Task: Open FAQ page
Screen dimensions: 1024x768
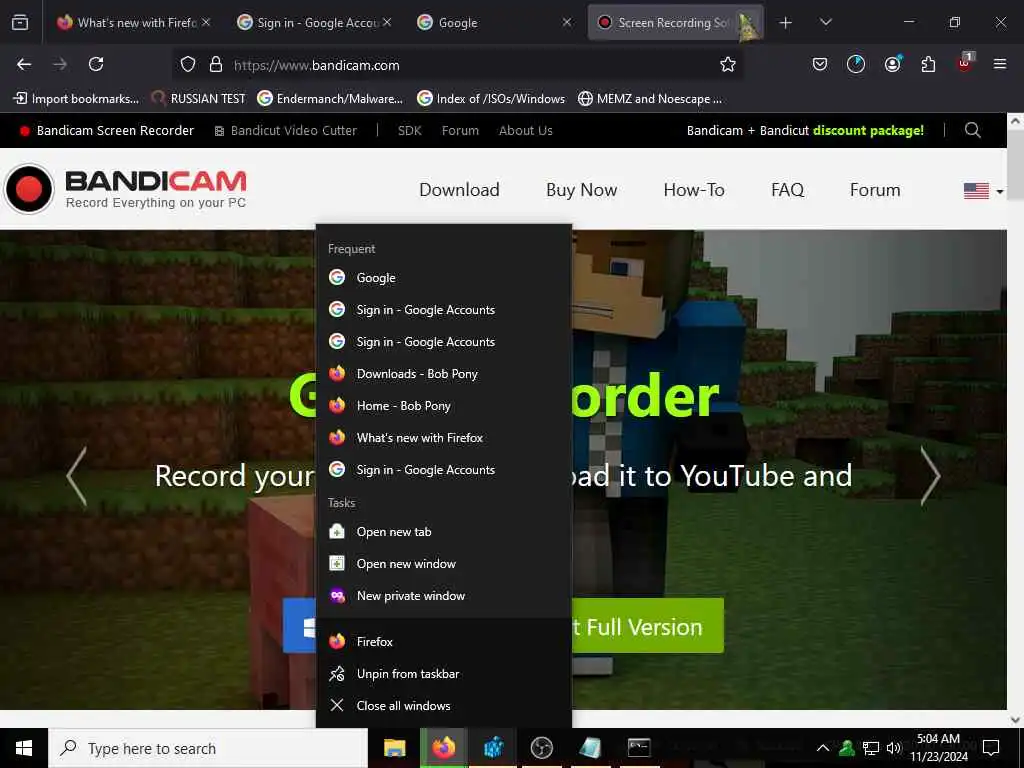Action: click(x=788, y=190)
